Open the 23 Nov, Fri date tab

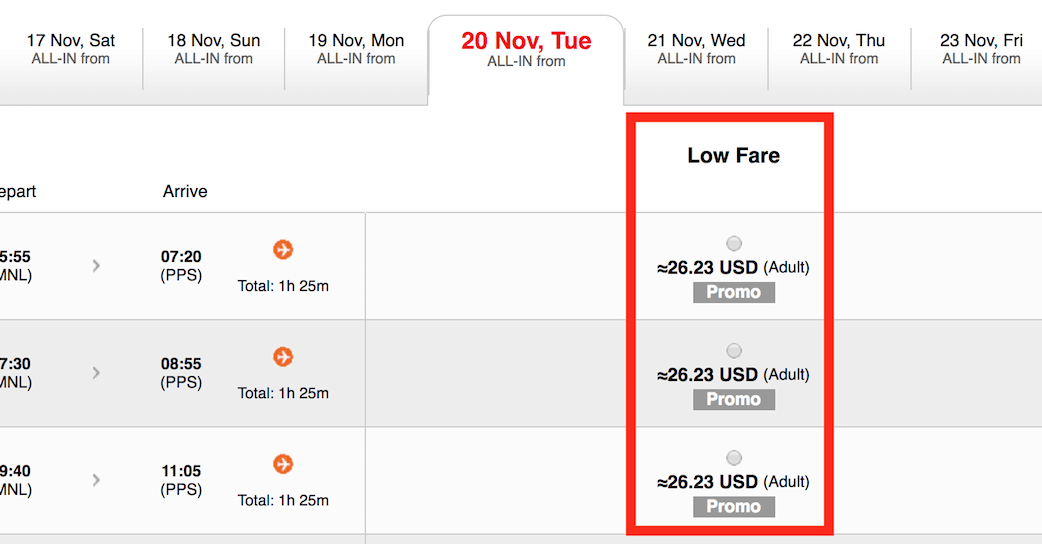(x=981, y=49)
